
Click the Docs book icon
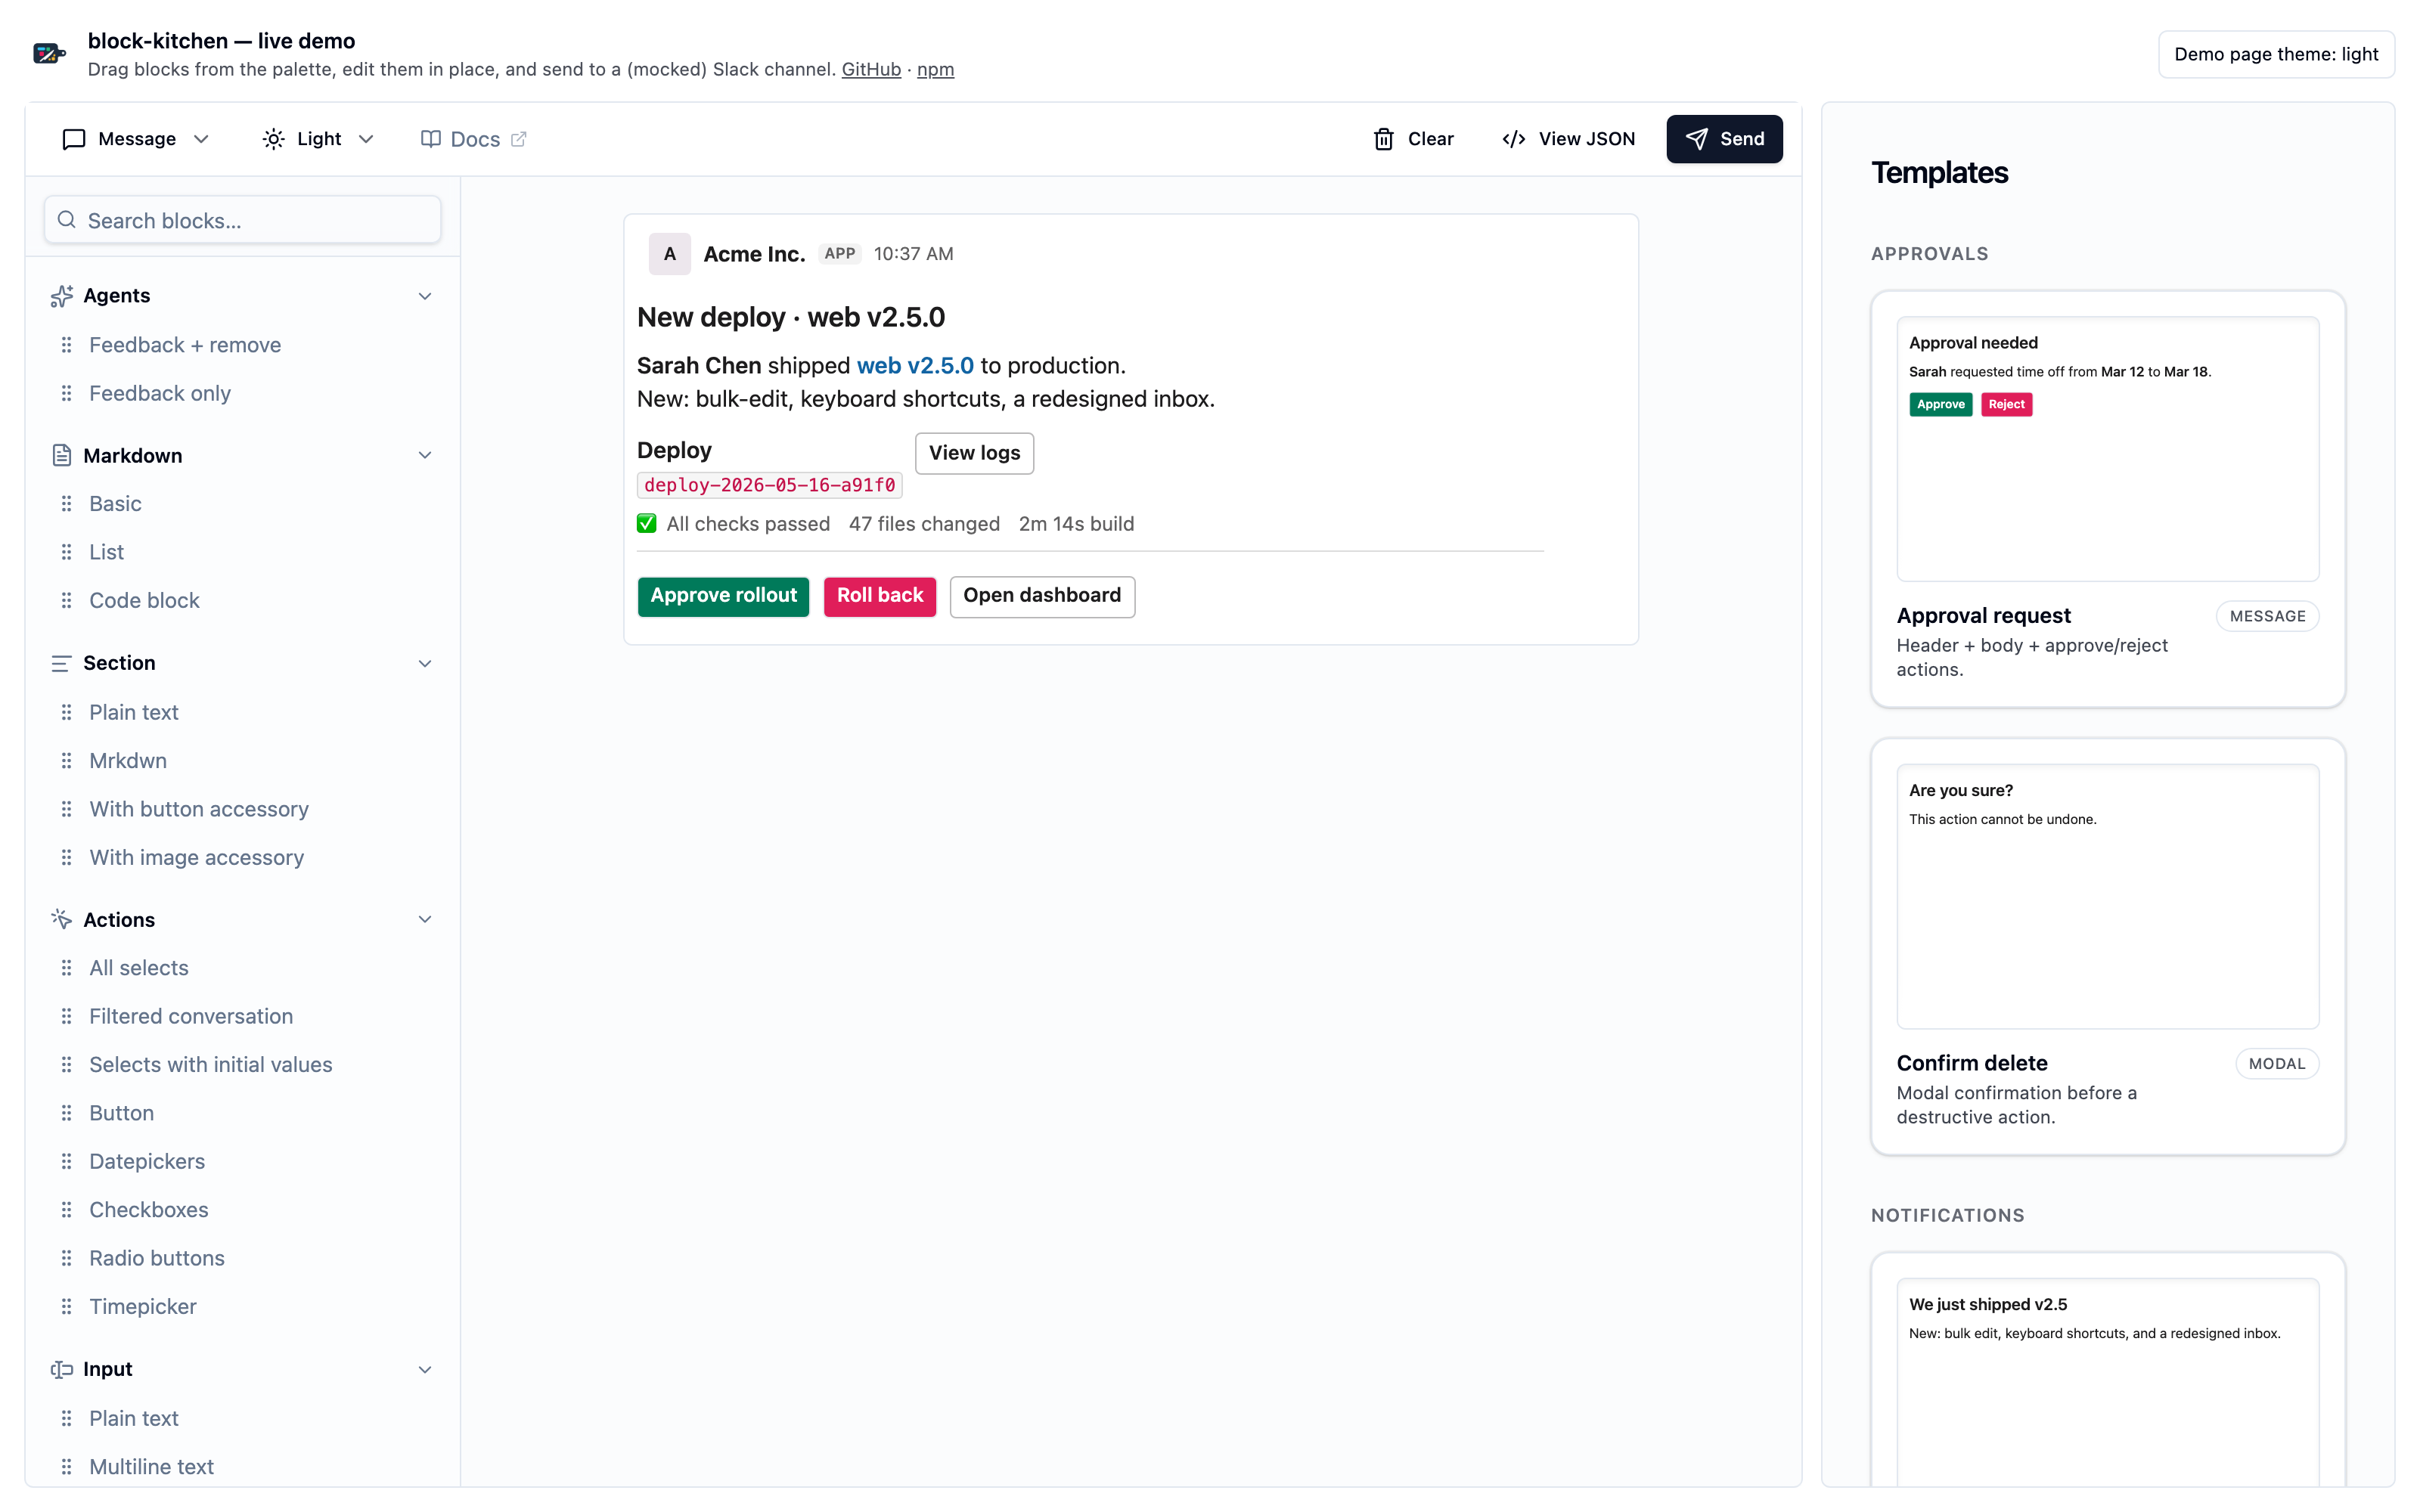(431, 139)
